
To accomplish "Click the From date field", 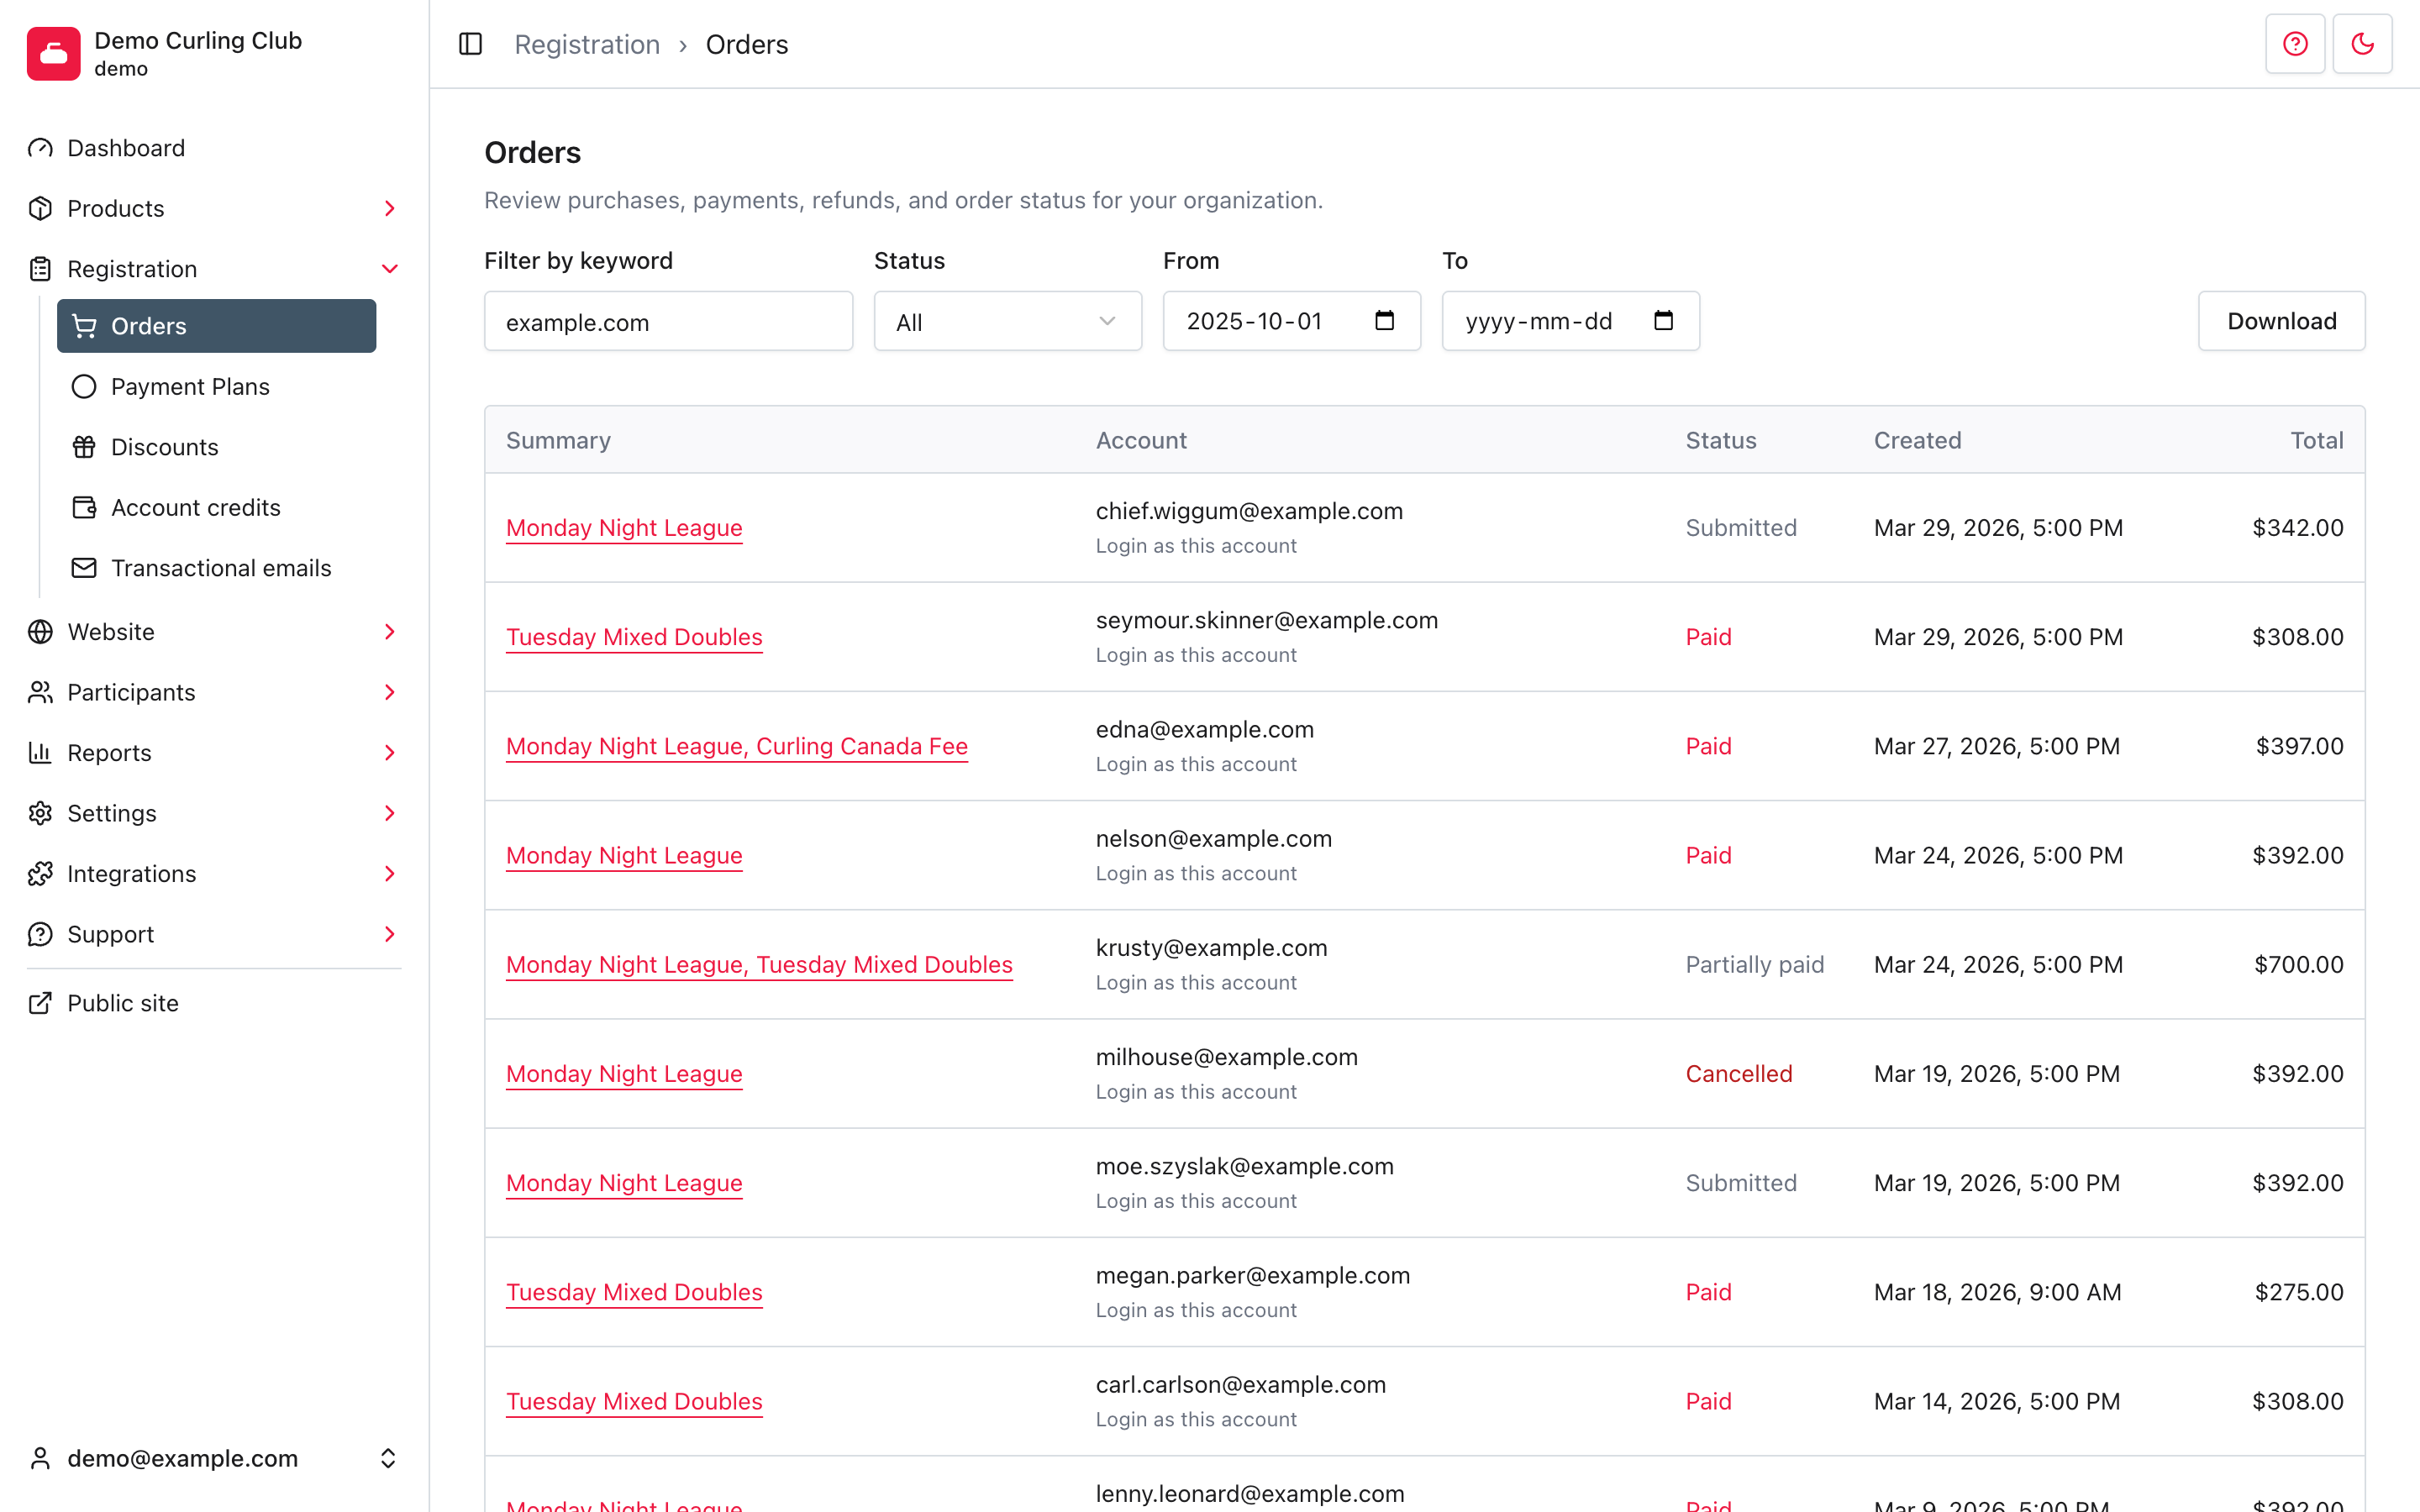I will click(1291, 321).
